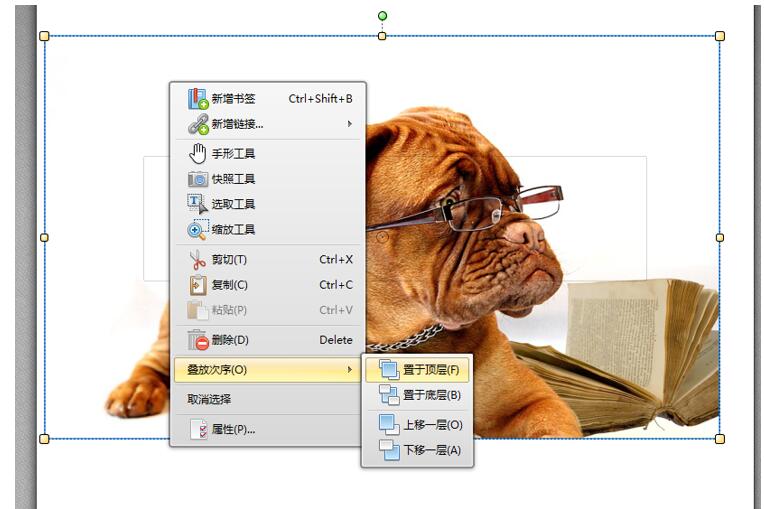Choose 新增书签 from context menu
Screen dimensions: 764x509
pos(267,99)
